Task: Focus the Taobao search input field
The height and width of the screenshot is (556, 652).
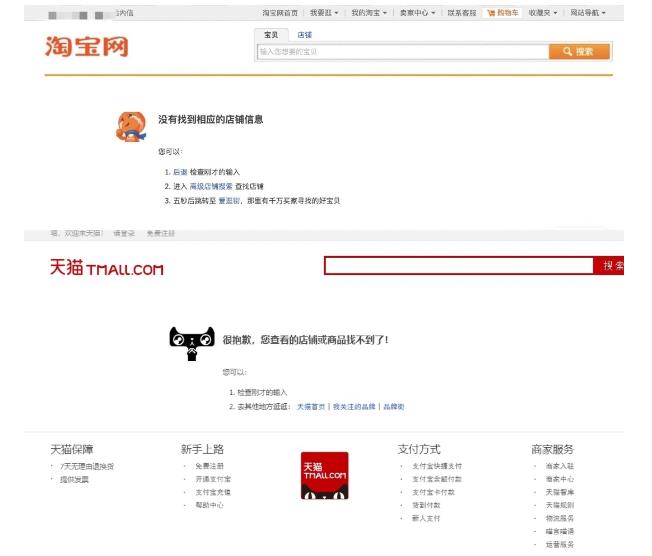Action: point(402,51)
